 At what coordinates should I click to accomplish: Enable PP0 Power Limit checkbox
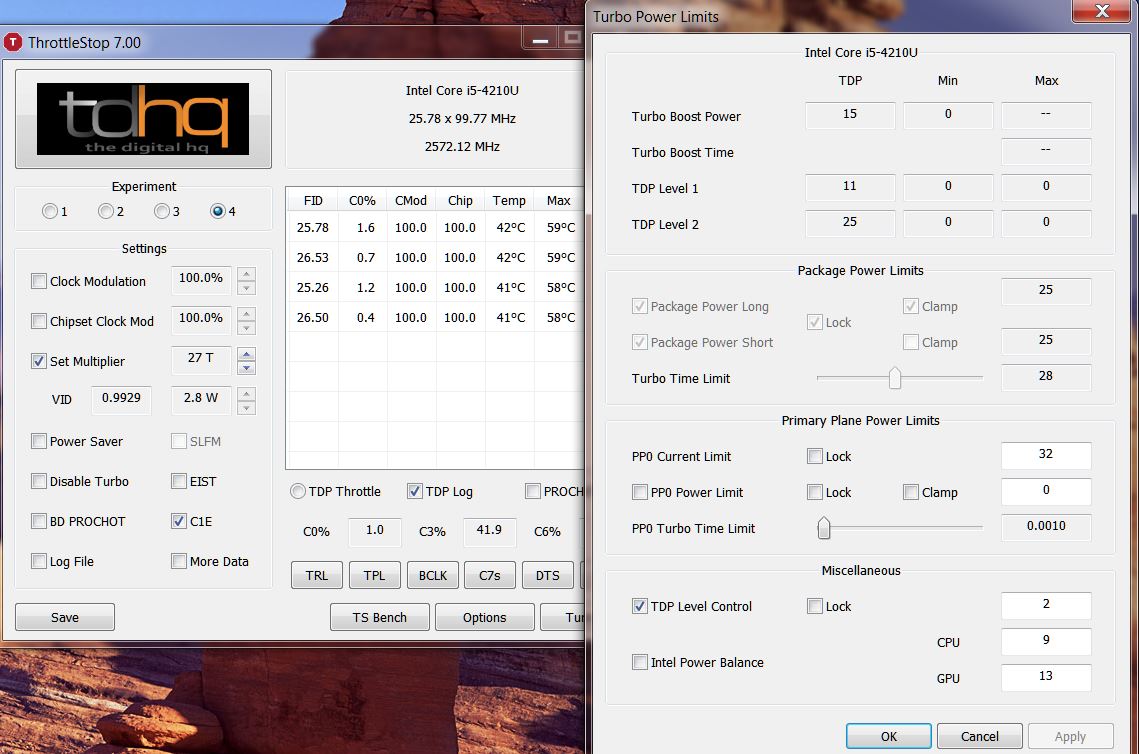(640, 492)
